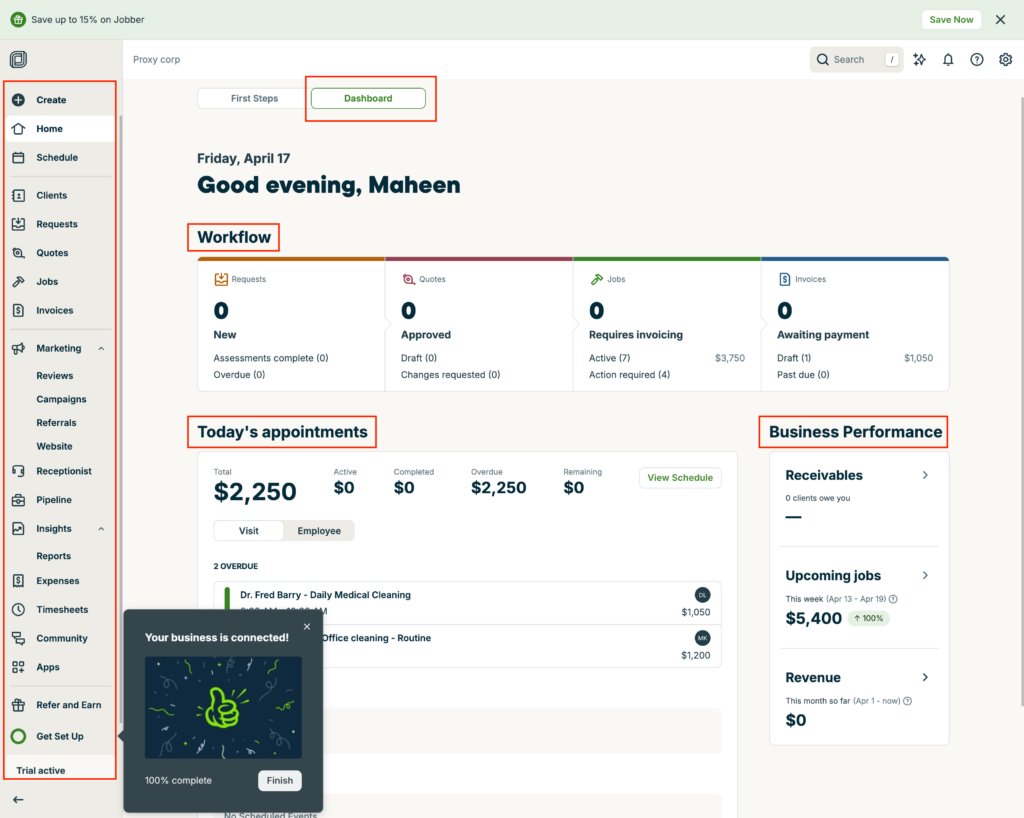The width and height of the screenshot is (1024, 818).
Task: Click in the Search field
Action: click(x=856, y=59)
